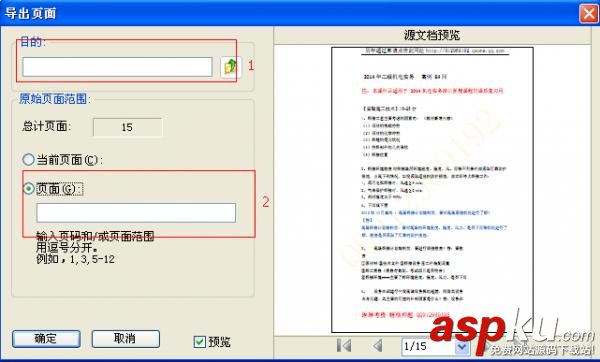Screen dimensions: 600x362
Task: Select the 当前页面 radio button
Action: coord(28,160)
